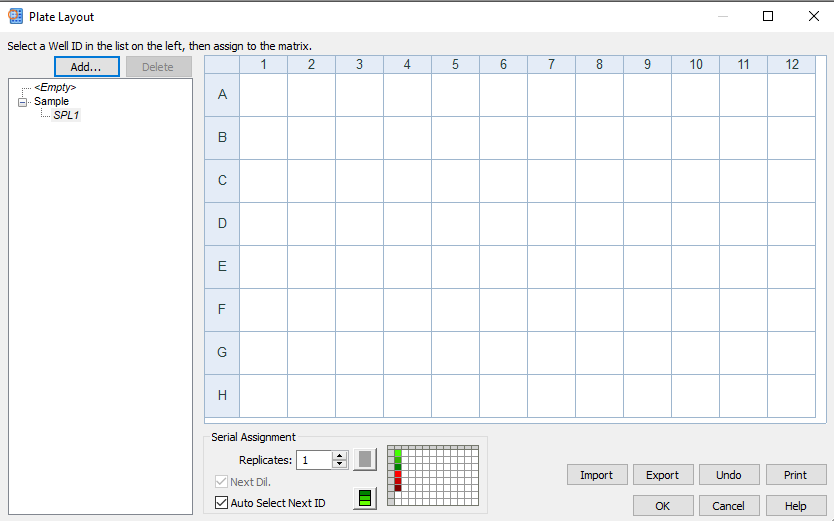The height and width of the screenshot is (521, 834).
Task: Assign well B6 in the matrix
Action: [504, 138]
